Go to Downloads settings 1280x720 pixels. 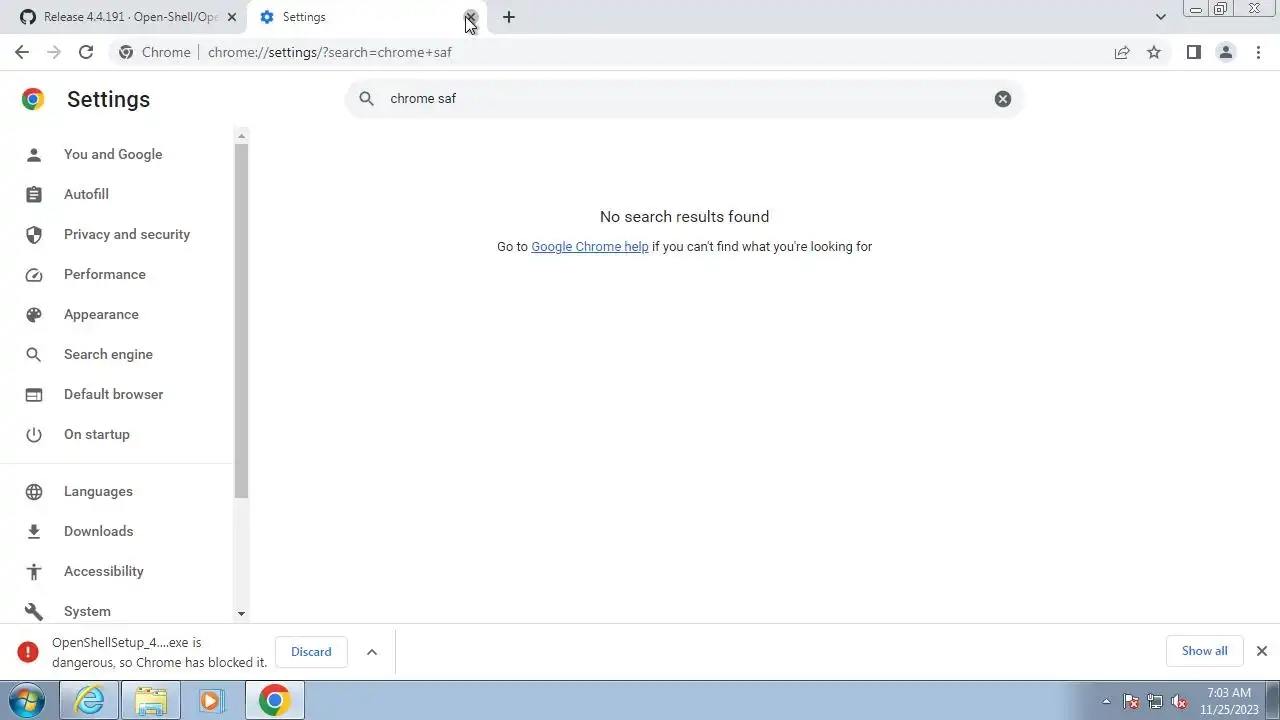coord(98,531)
